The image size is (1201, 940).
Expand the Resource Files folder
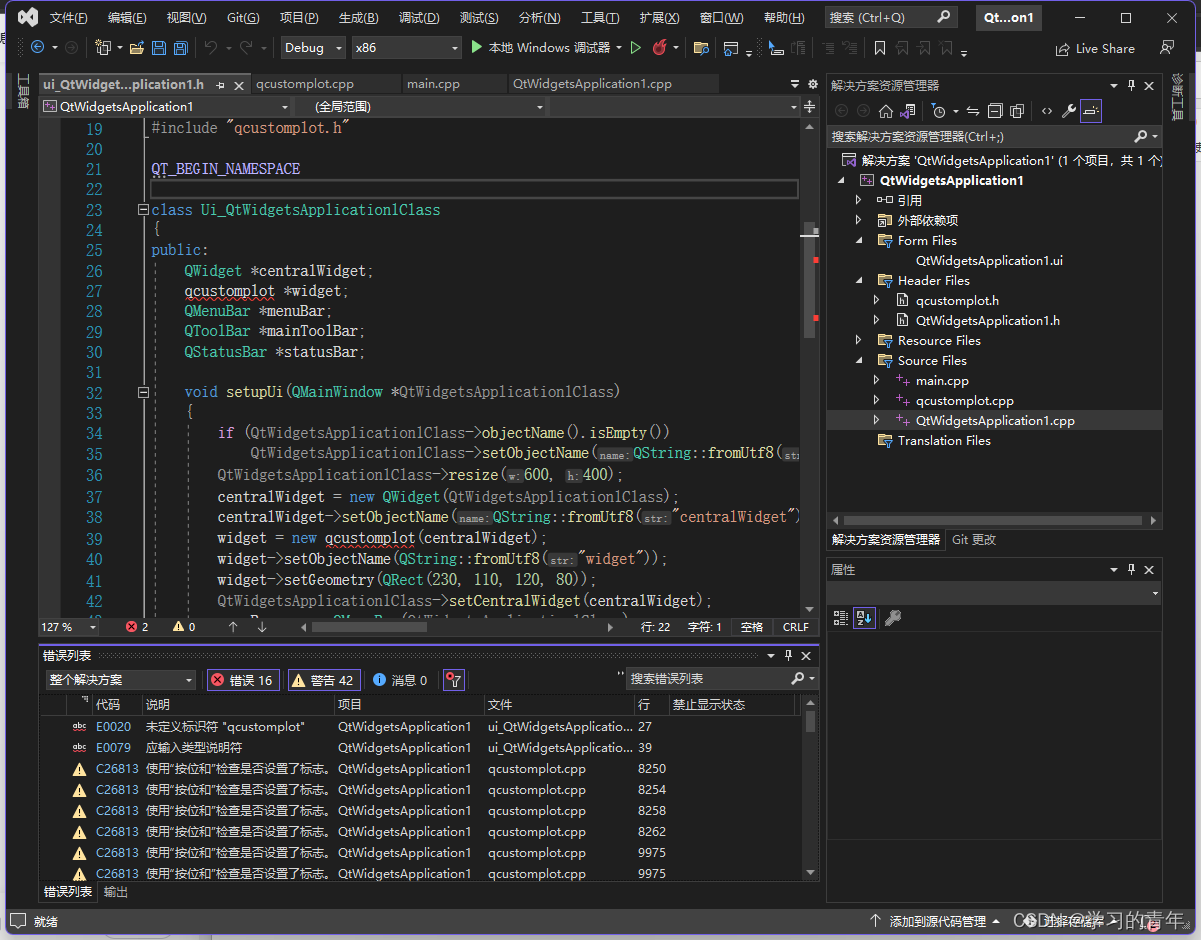859,340
